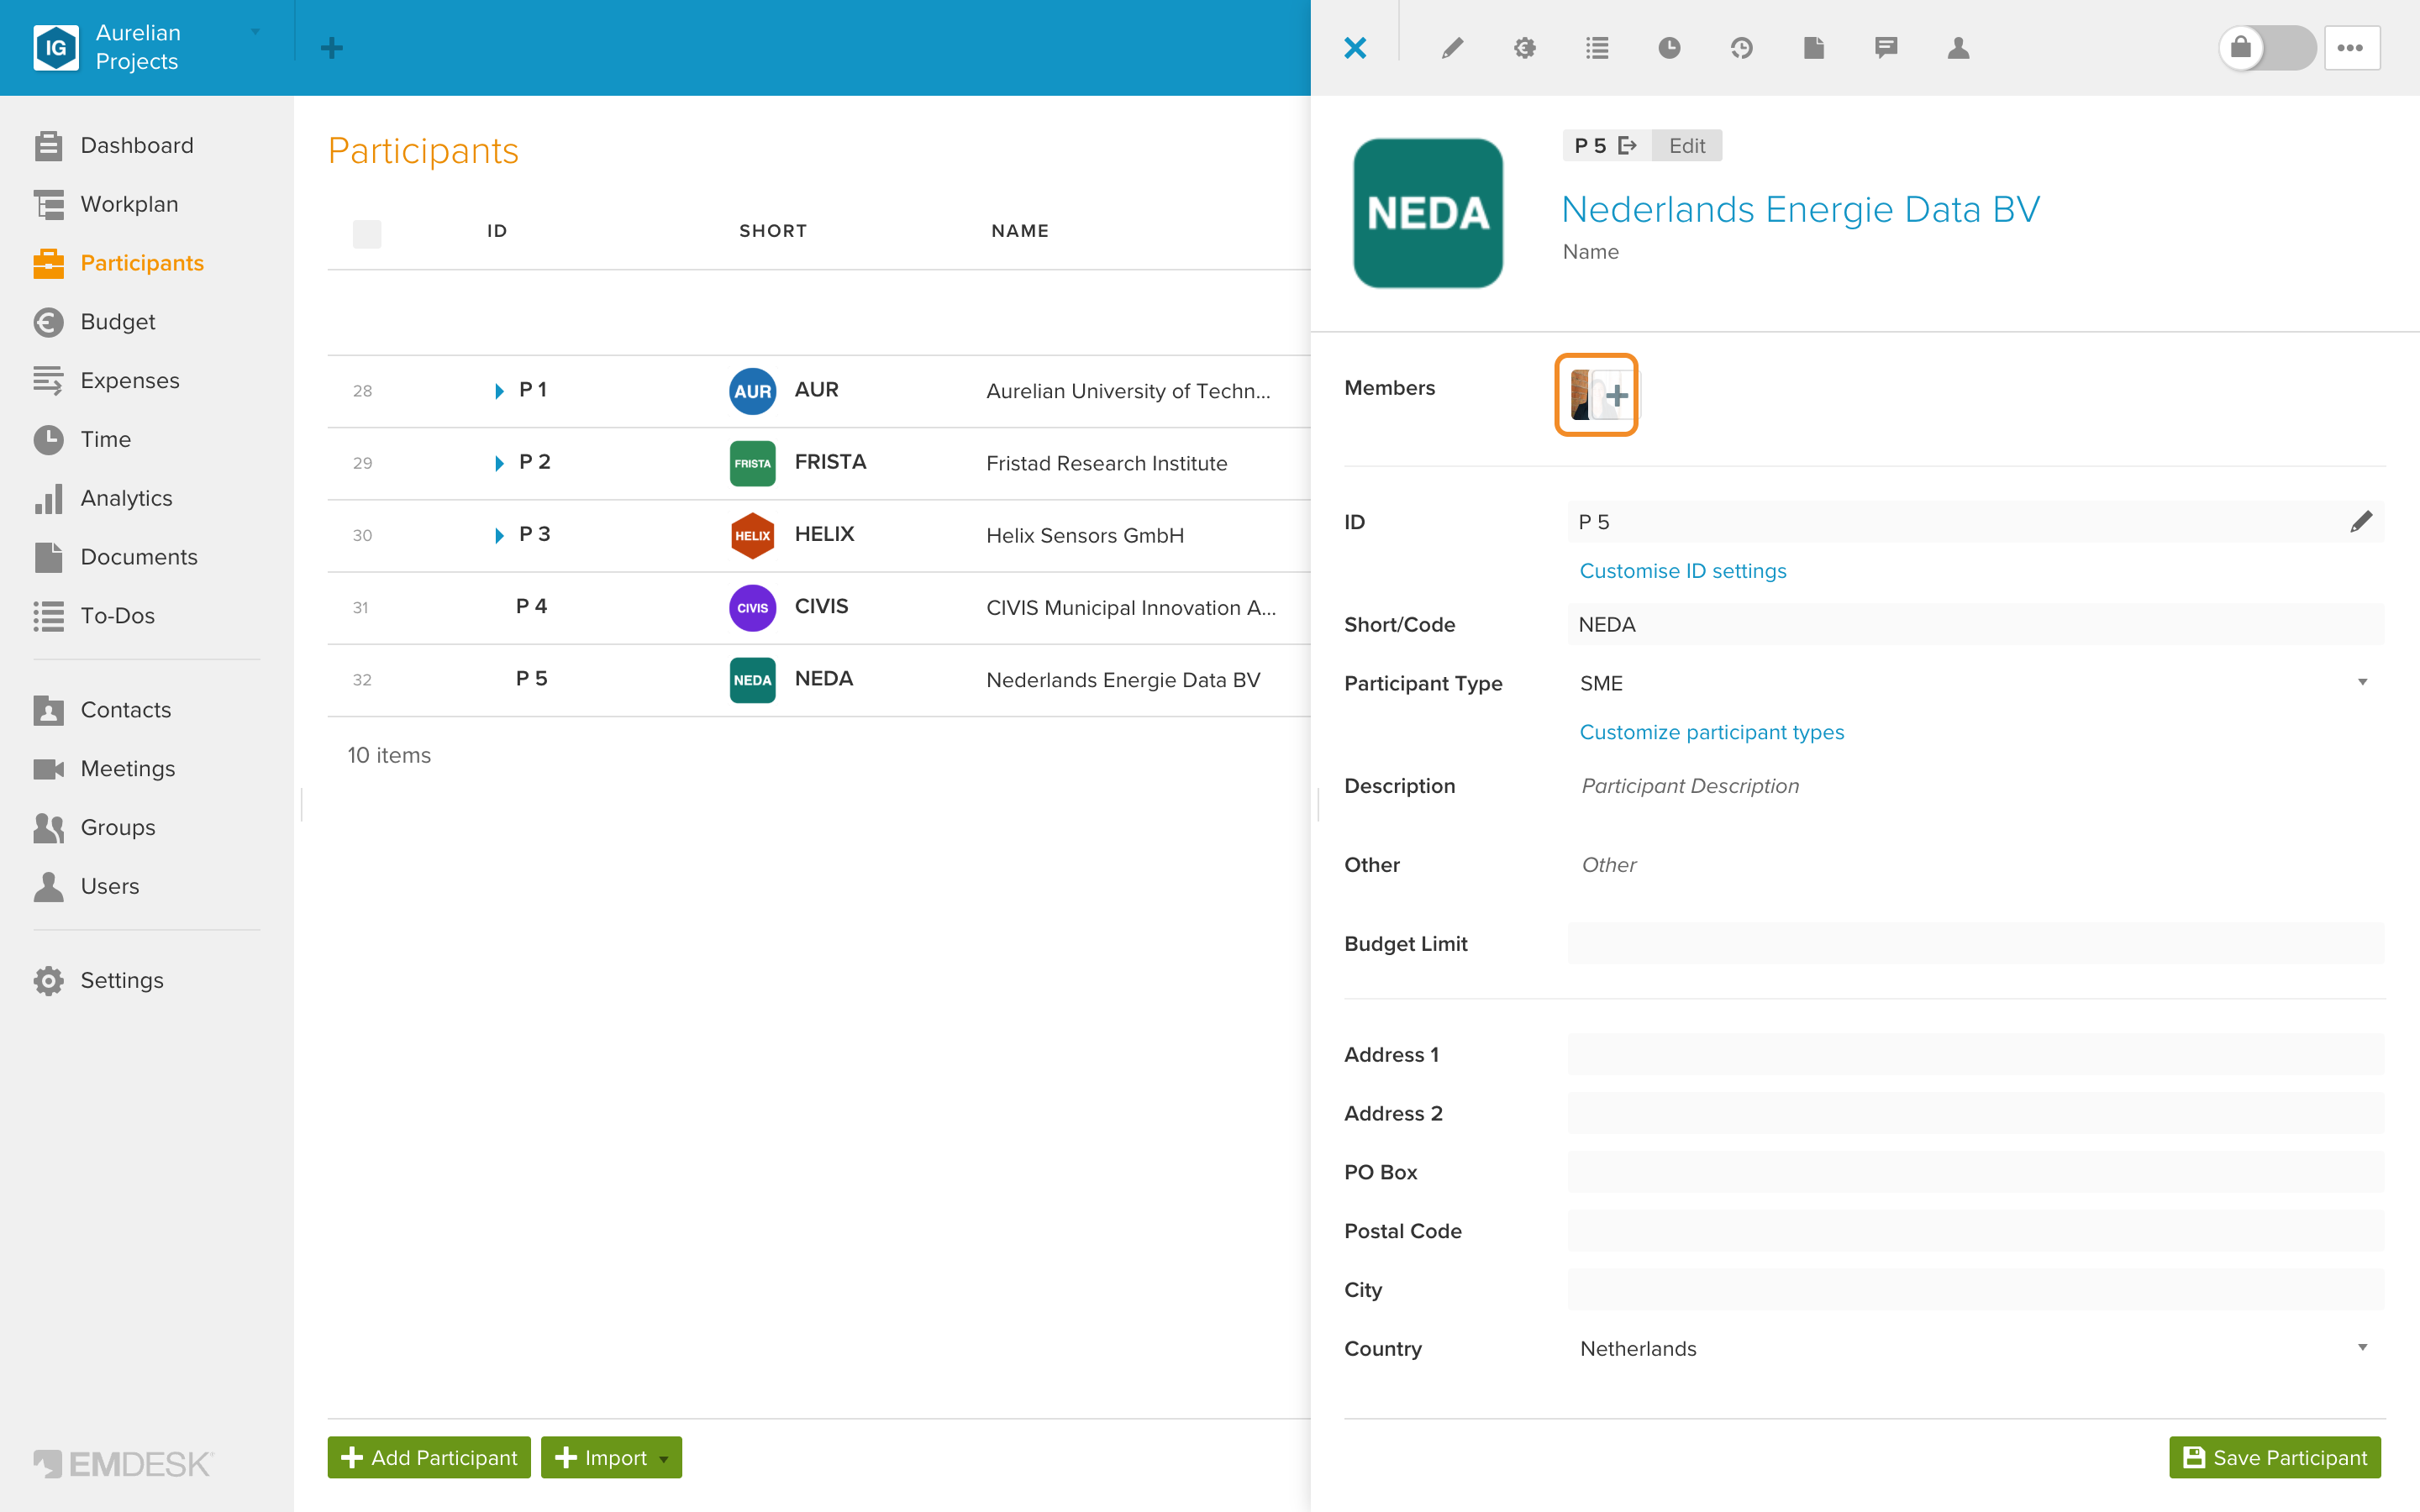The width and height of the screenshot is (2420, 1512).
Task: Open Budget in sidebar
Action: click(117, 322)
